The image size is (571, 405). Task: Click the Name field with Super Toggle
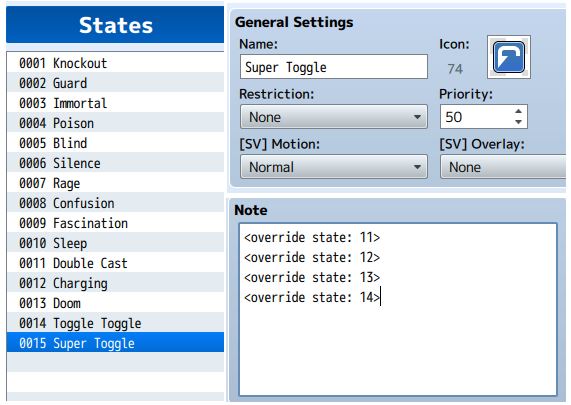click(x=334, y=67)
